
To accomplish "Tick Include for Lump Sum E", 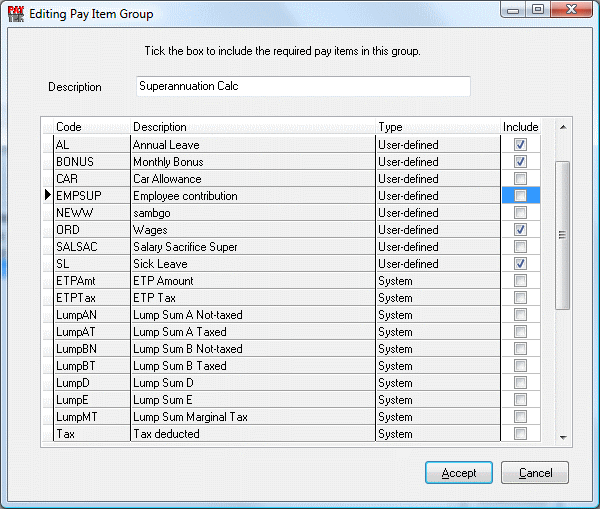I will point(520,400).
